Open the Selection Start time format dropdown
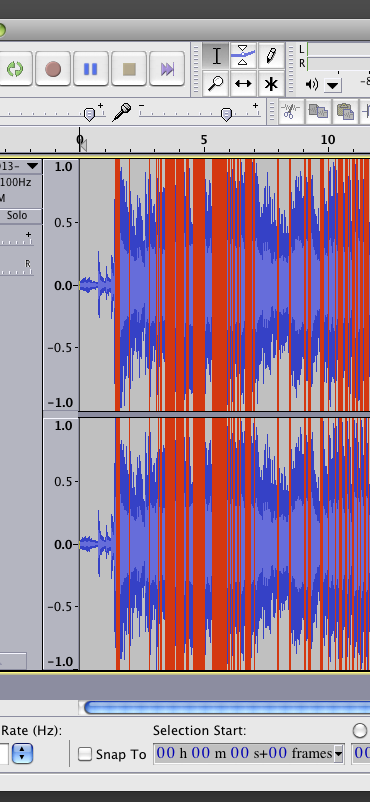370x802 pixels. point(338,754)
